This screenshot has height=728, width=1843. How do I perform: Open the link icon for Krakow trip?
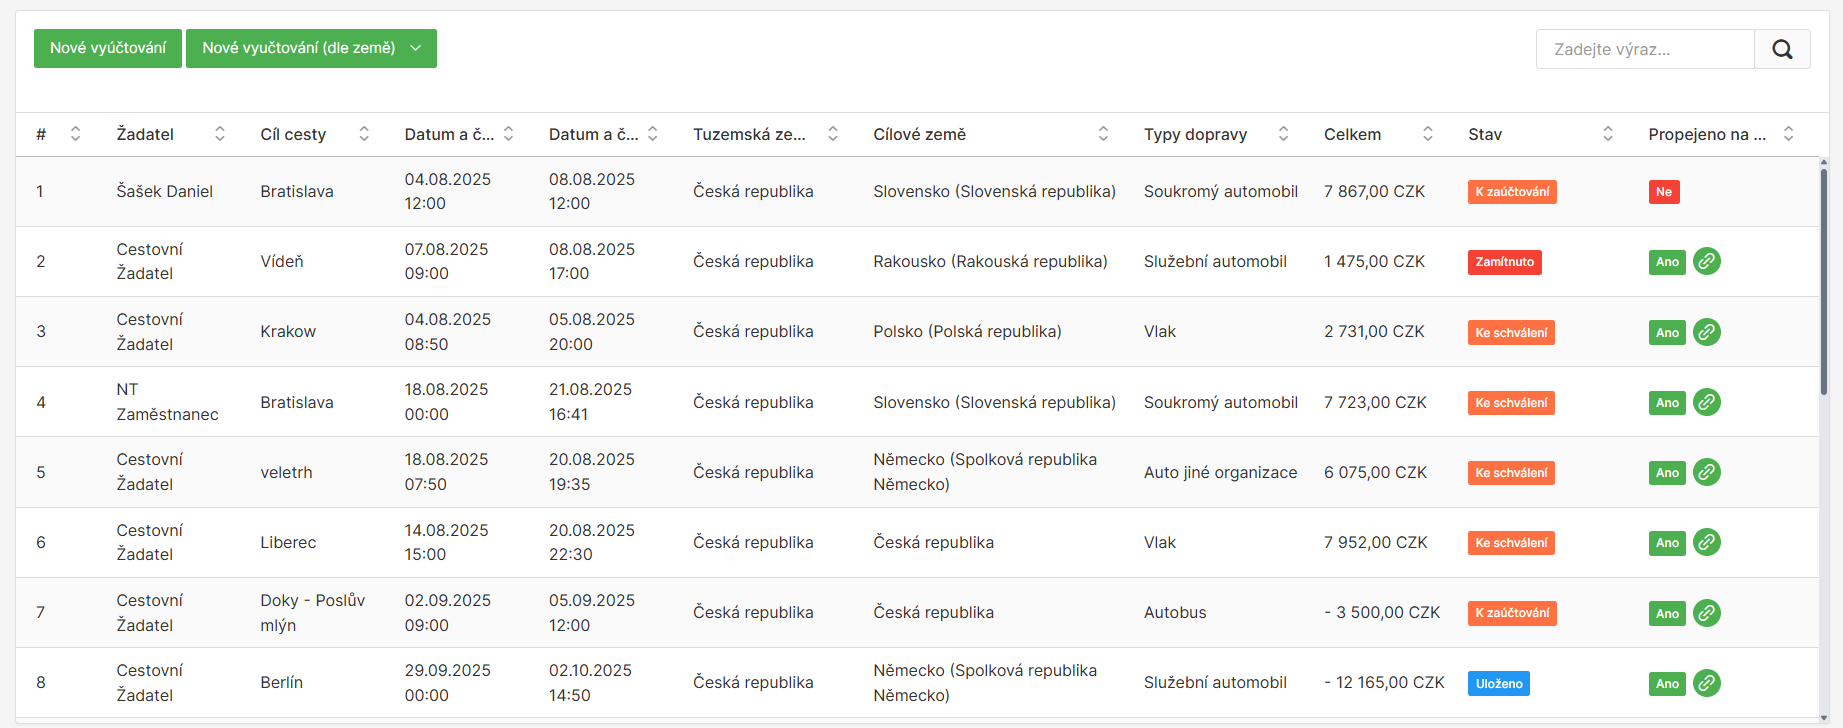pos(1707,332)
